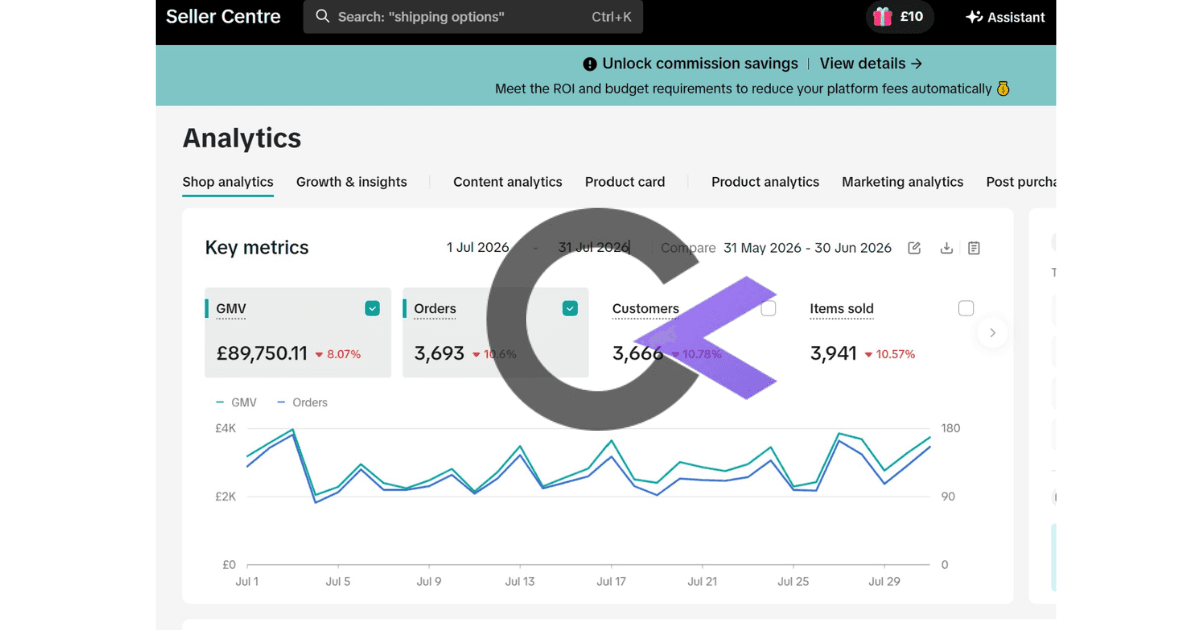Click the commission savings alert icon

pos(590,64)
